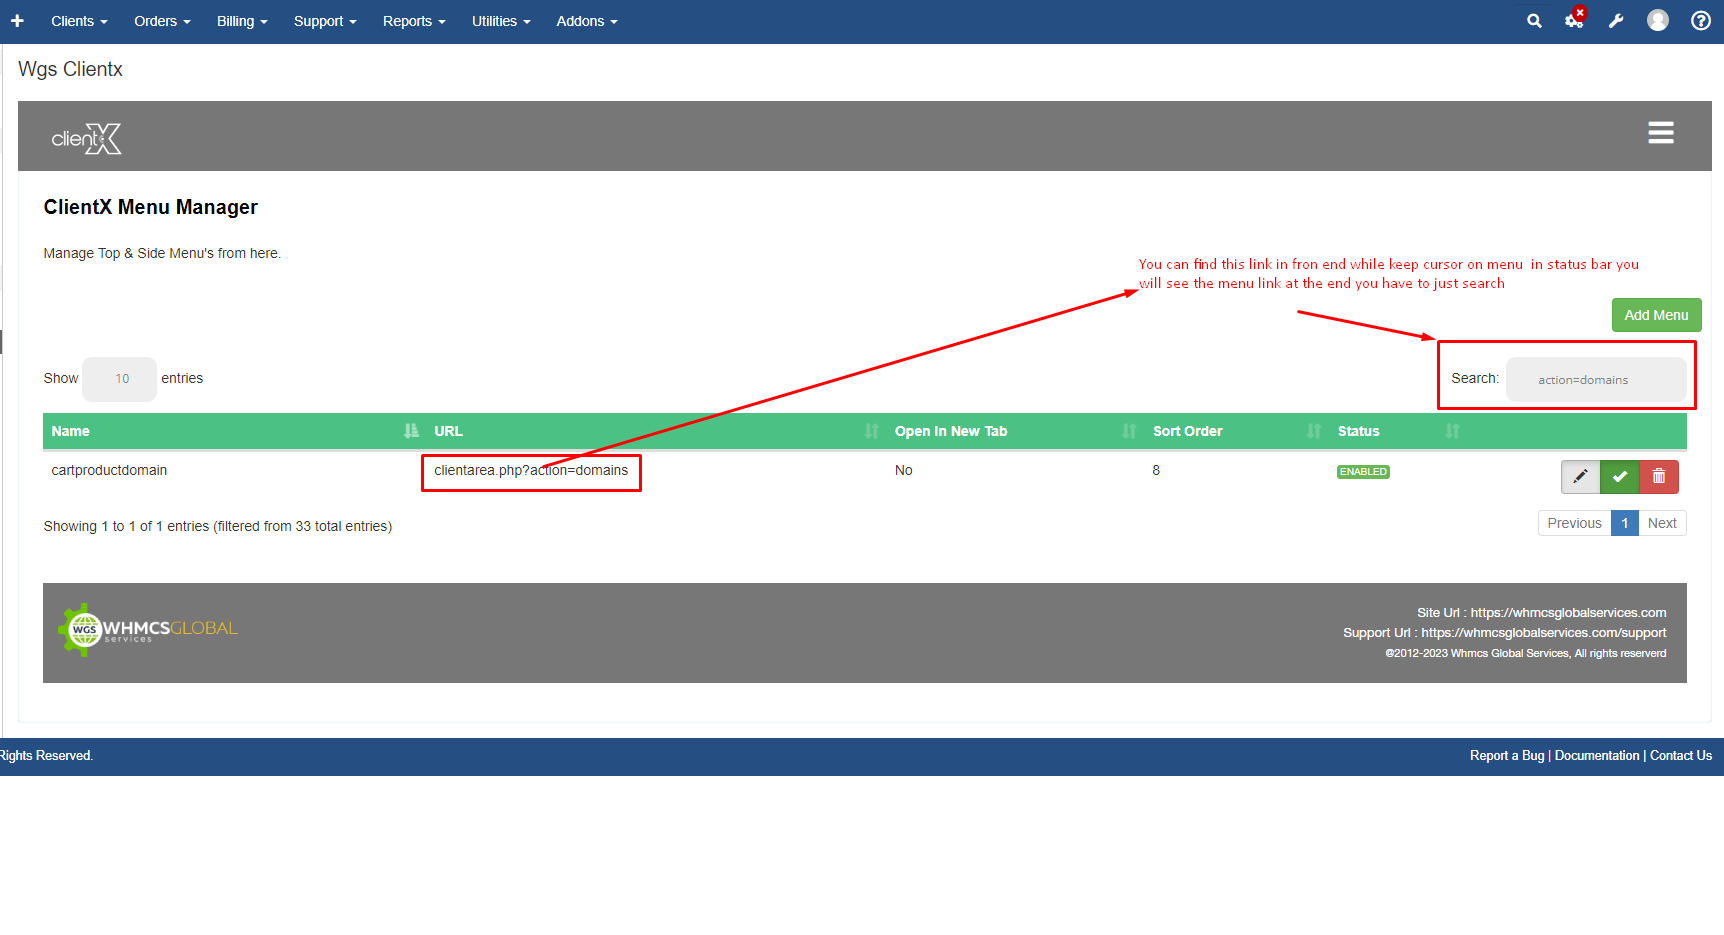
Task: Open the Documentation footer link
Action: pos(1597,756)
